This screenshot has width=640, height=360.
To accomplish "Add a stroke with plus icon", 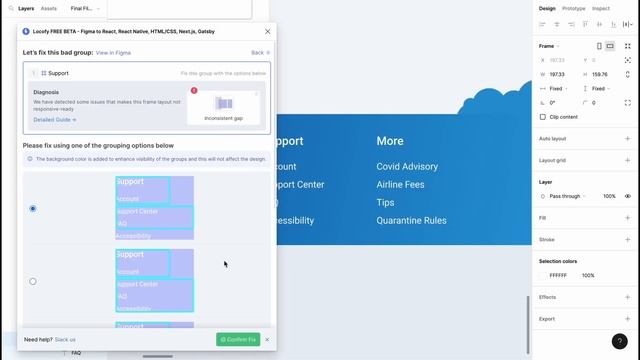I will (x=628, y=240).
